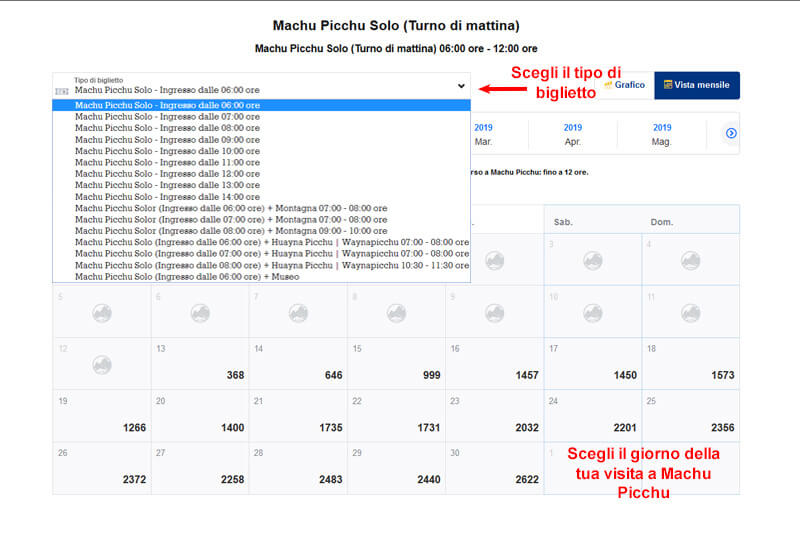Screen dimensions: 800x533
Task: Select day 30 with 2622 tickets
Action: [494, 468]
